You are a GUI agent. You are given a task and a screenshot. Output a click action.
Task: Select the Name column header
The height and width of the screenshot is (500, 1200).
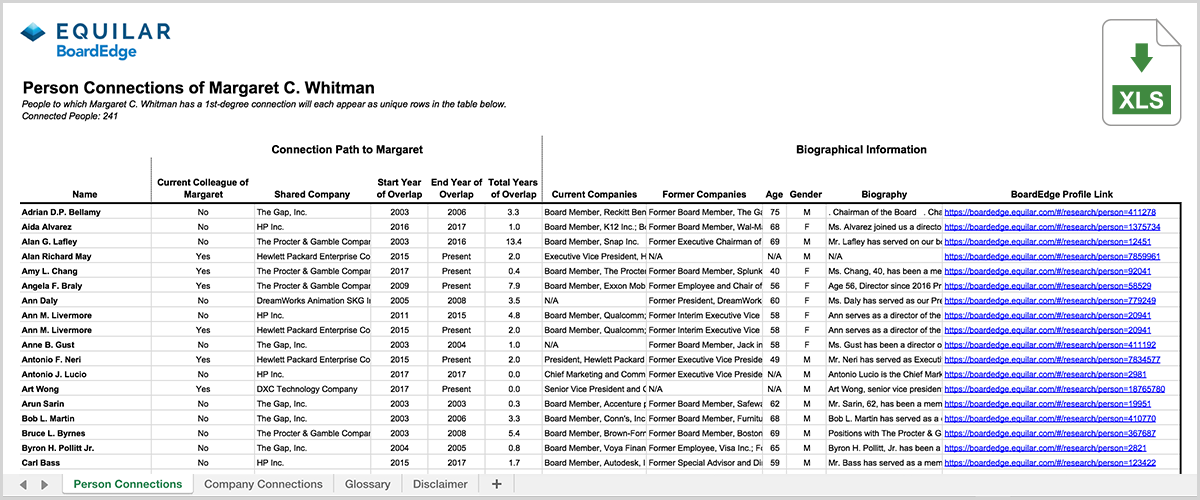85,194
